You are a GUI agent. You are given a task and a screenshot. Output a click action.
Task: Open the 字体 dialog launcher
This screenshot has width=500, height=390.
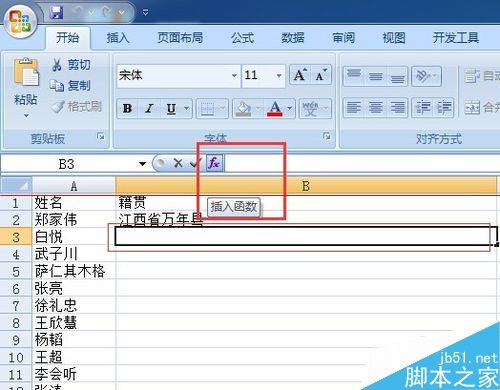pyautogui.click(x=327, y=136)
